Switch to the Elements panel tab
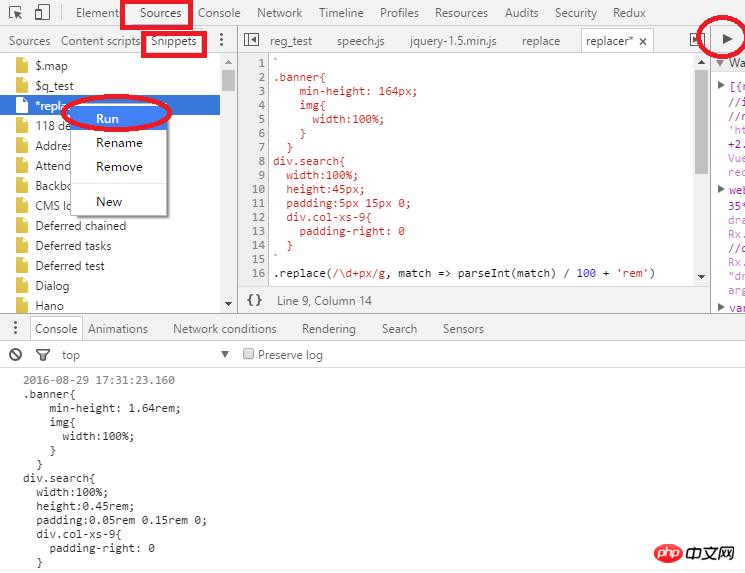Screen dimensions: 745x573 97,13
